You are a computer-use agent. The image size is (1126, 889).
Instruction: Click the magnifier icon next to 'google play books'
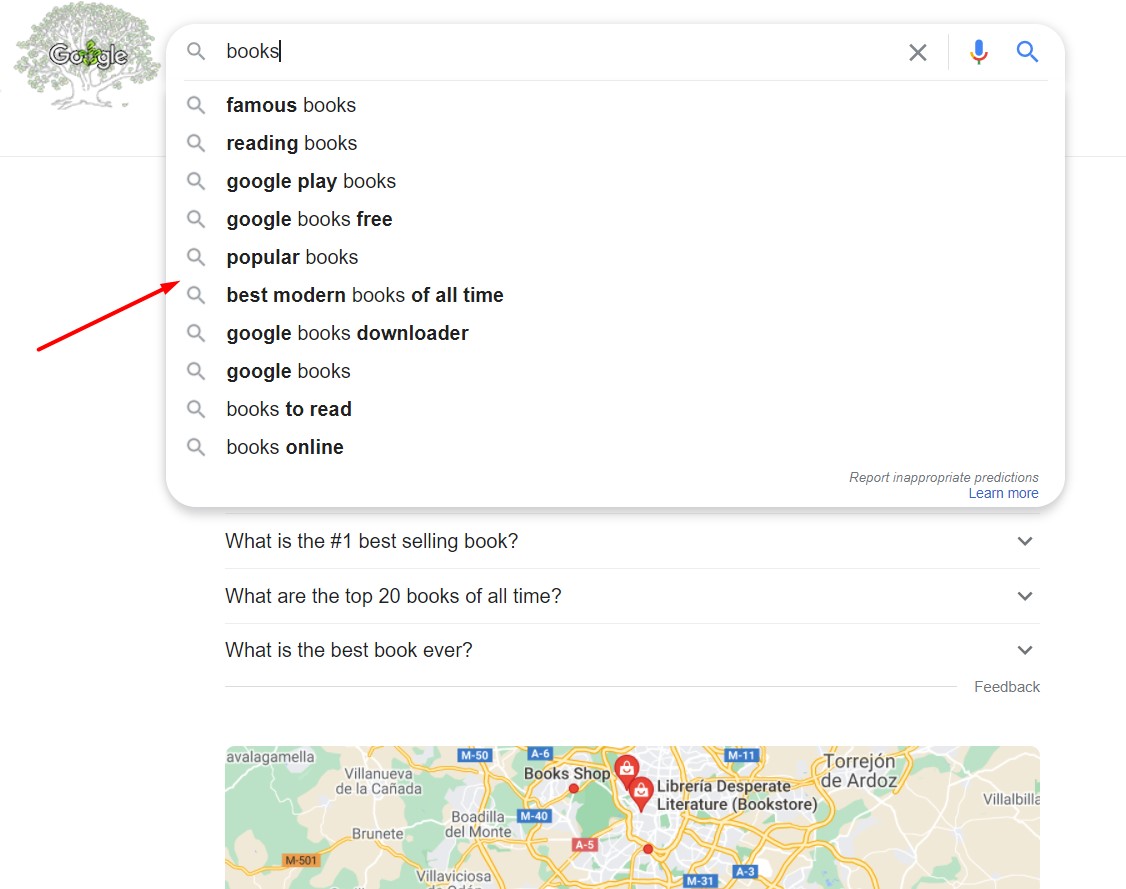[x=196, y=181]
